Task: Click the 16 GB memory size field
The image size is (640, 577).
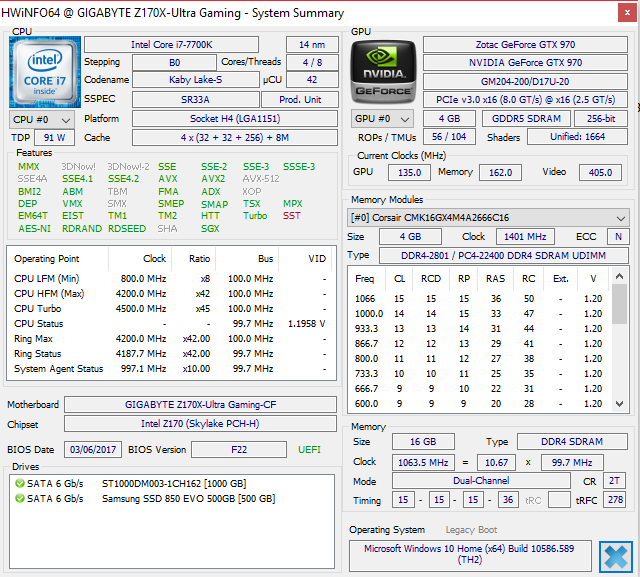Action: [x=423, y=442]
